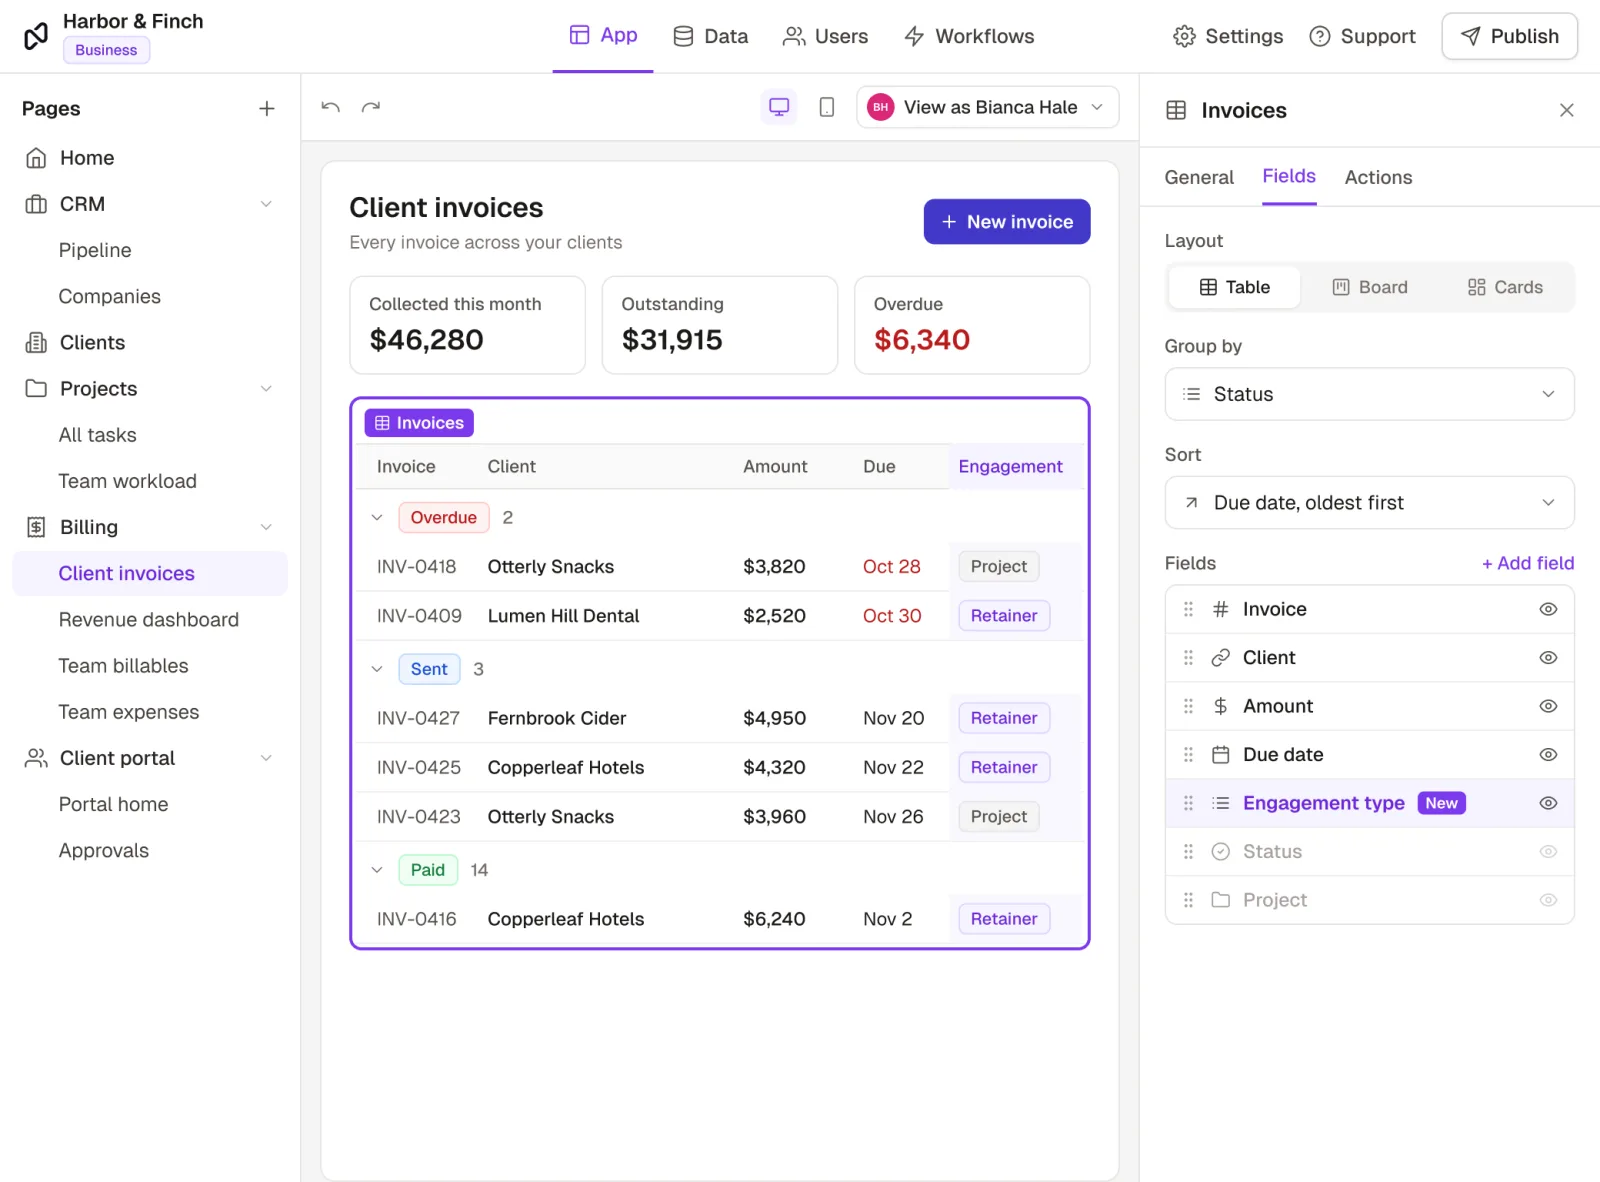Show the hidden Project field
Image resolution: width=1600 pixels, height=1182 pixels.
(1548, 900)
